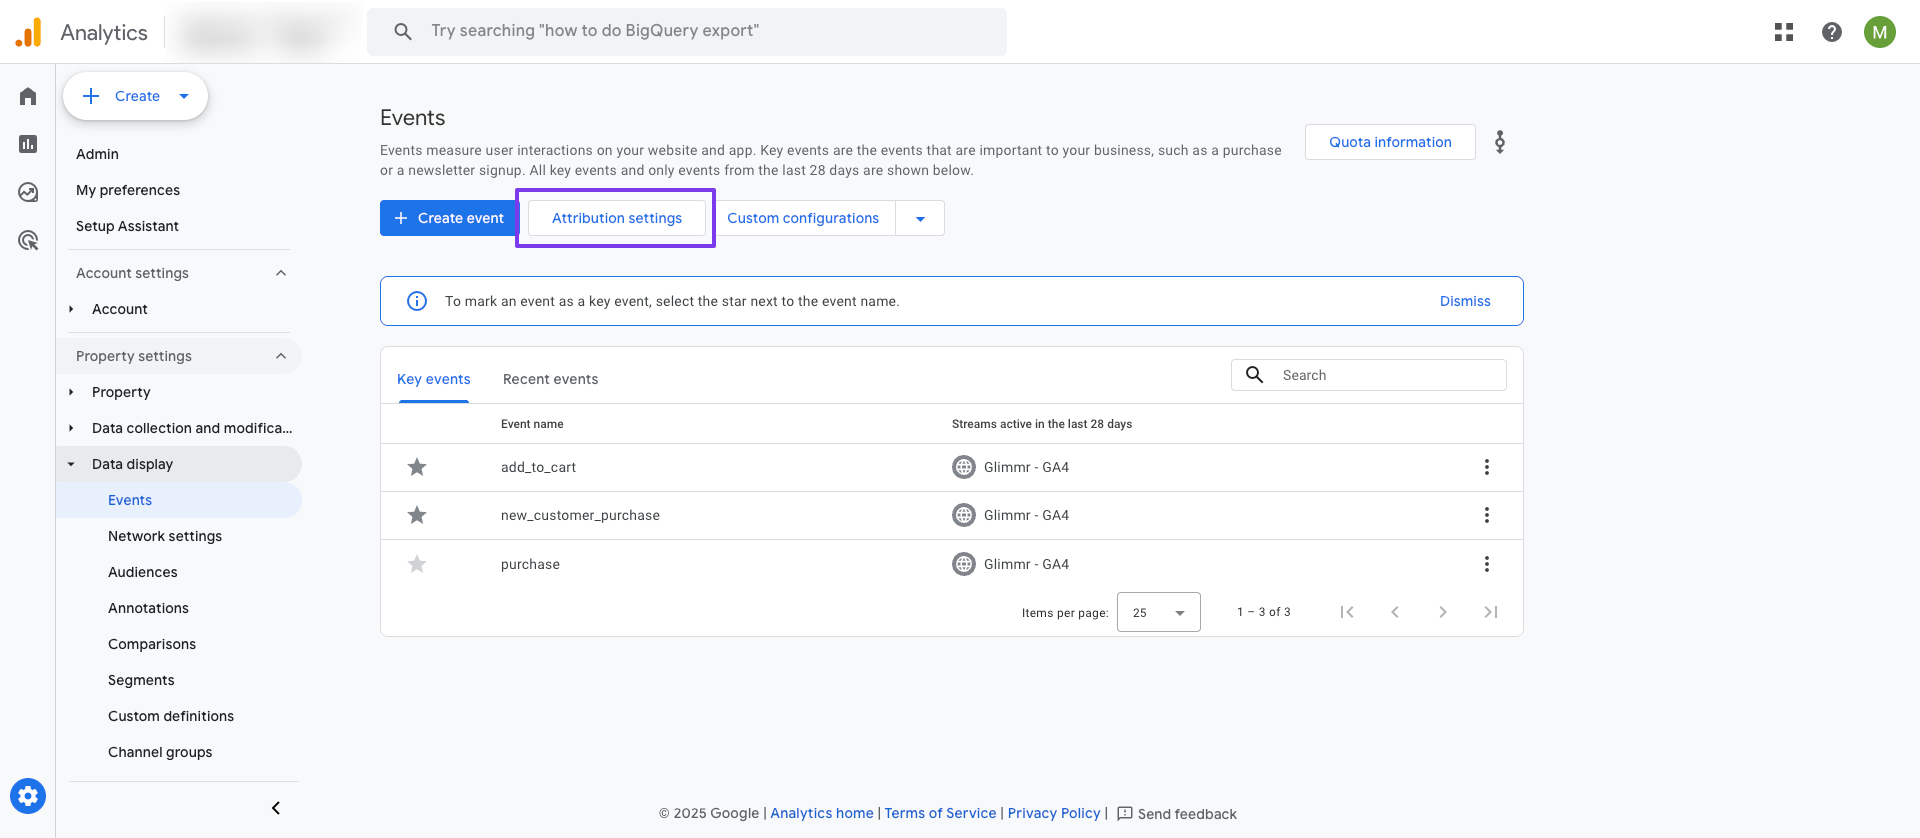Go to previous page of events
1920x838 pixels.
point(1395,612)
